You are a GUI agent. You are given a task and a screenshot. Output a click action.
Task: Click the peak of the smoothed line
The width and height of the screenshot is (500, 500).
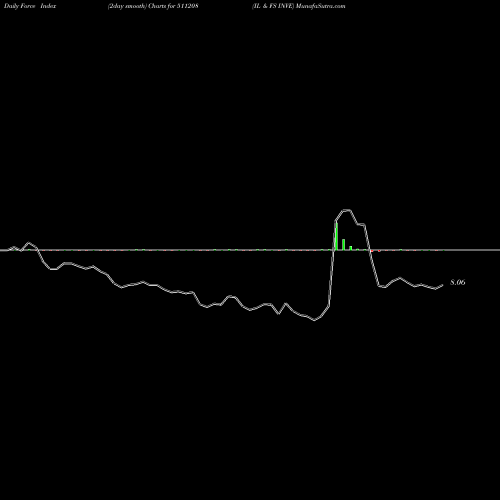click(347, 210)
